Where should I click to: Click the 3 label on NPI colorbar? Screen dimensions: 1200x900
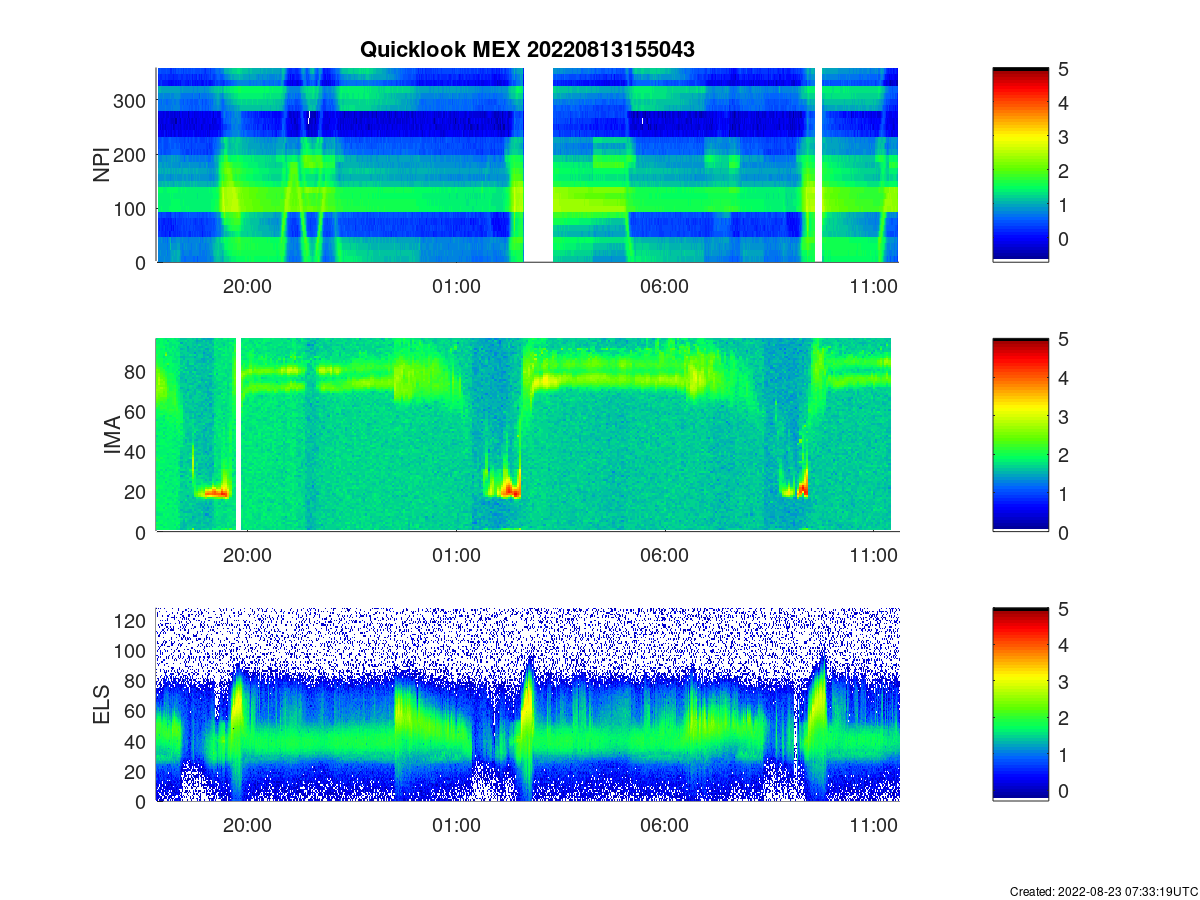pyautogui.click(x=1063, y=137)
